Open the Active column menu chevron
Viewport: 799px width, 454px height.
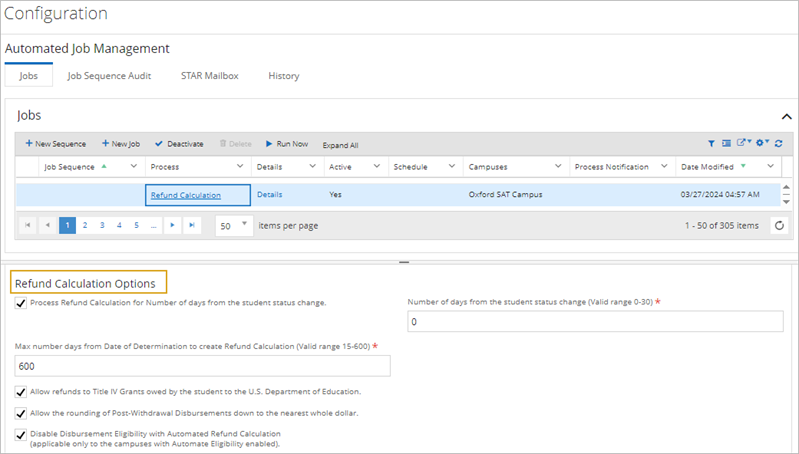(377, 166)
